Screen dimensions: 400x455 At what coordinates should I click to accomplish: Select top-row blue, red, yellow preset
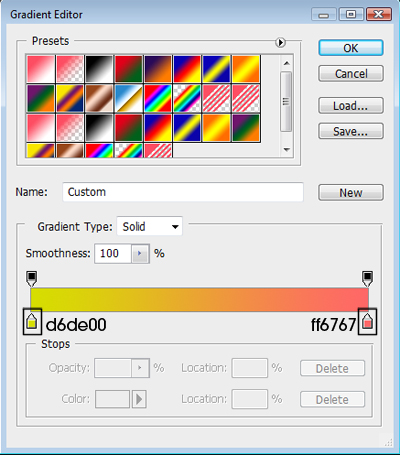(x=187, y=69)
